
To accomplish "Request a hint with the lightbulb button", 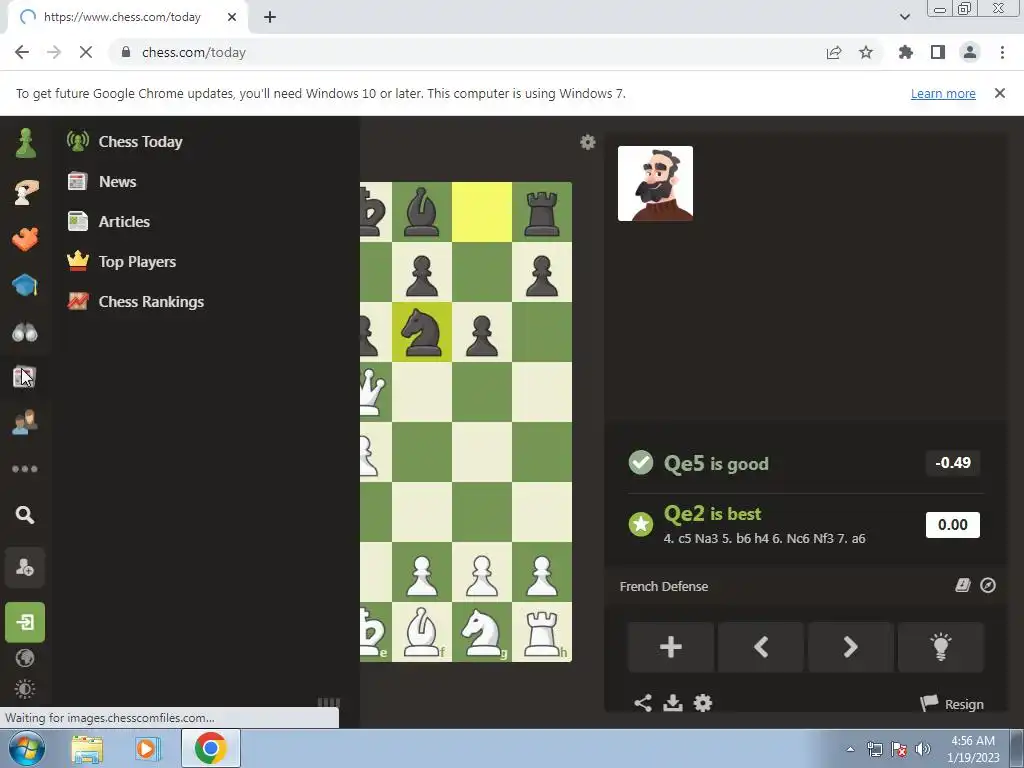I will click(940, 647).
